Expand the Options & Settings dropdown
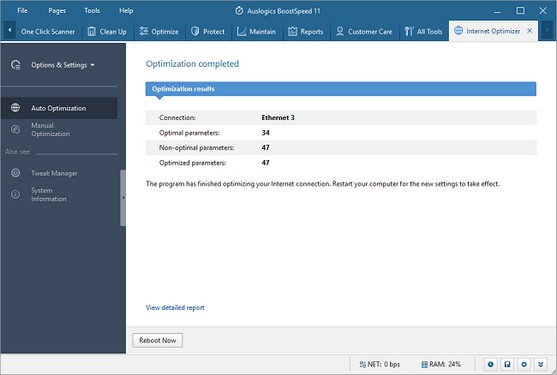This screenshot has width=557, height=375. point(63,65)
